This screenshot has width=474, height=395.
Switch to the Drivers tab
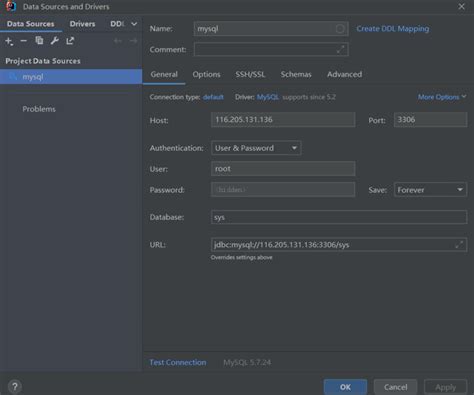82,24
